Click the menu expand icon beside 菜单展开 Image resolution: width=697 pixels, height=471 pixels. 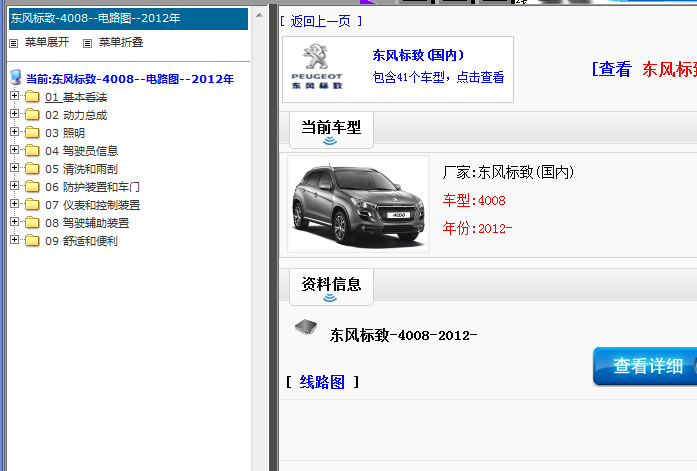point(14,43)
